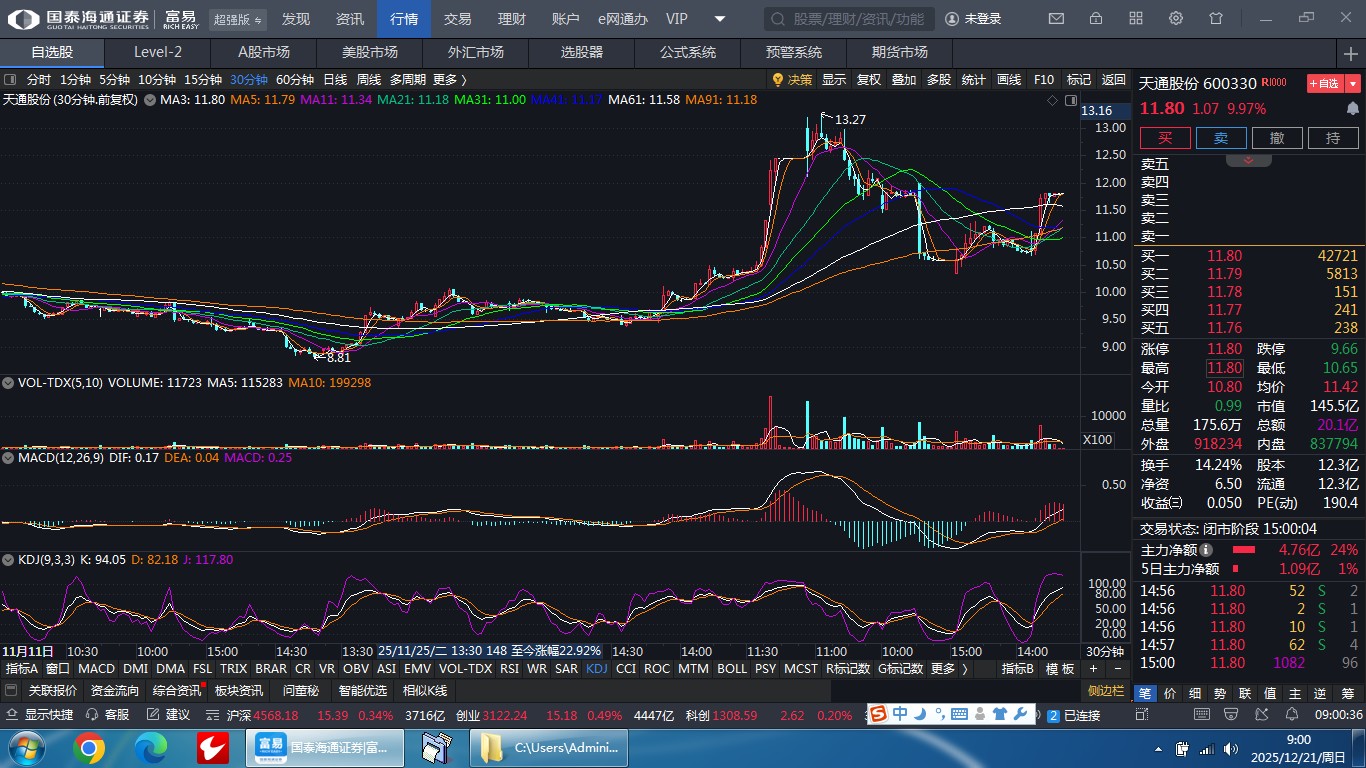Open the mail inbox icon in title bar
This screenshot has height=768, width=1366.
[1056, 19]
